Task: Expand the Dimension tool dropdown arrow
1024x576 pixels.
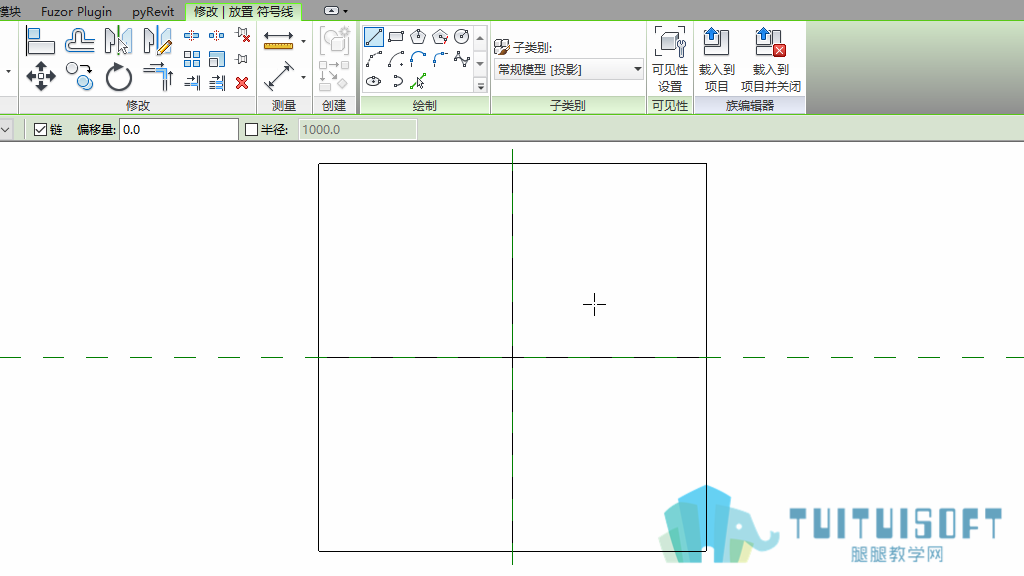Action: pyautogui.click(x=303, y=77)
